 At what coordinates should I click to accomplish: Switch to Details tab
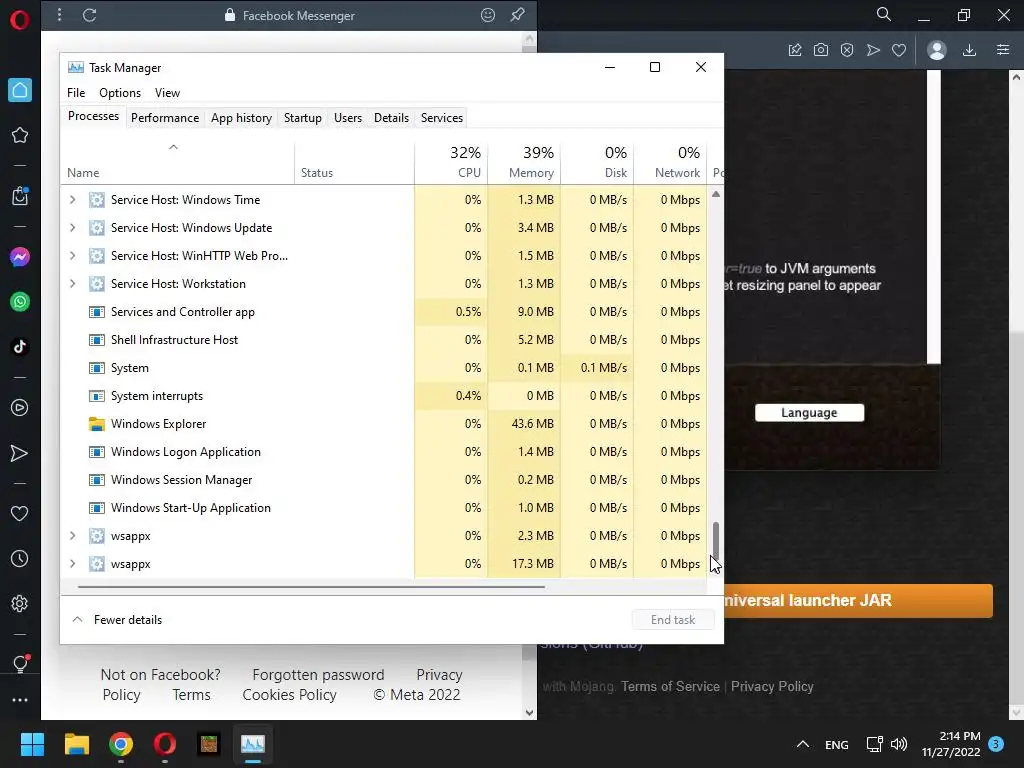point(391,118)
